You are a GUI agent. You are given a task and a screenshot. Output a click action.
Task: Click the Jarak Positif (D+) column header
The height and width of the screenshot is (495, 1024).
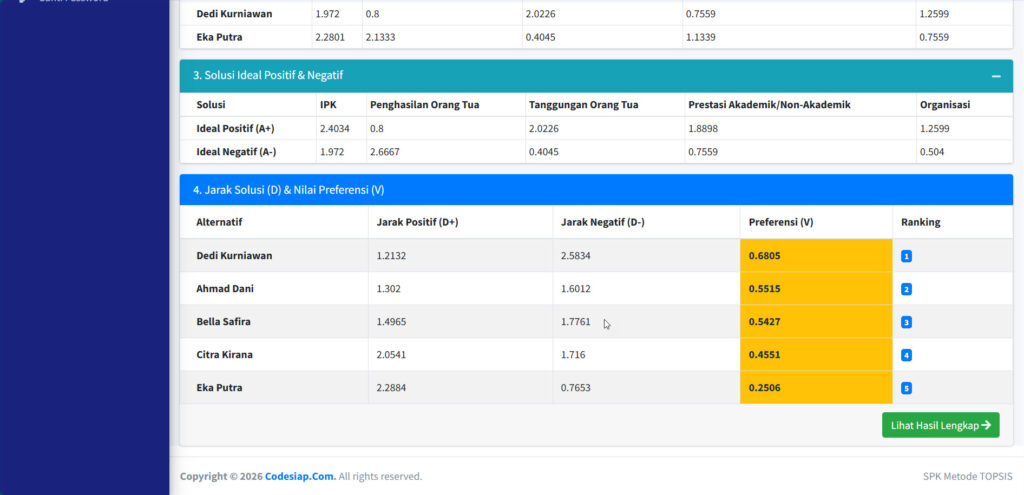[x=417, y=222]
